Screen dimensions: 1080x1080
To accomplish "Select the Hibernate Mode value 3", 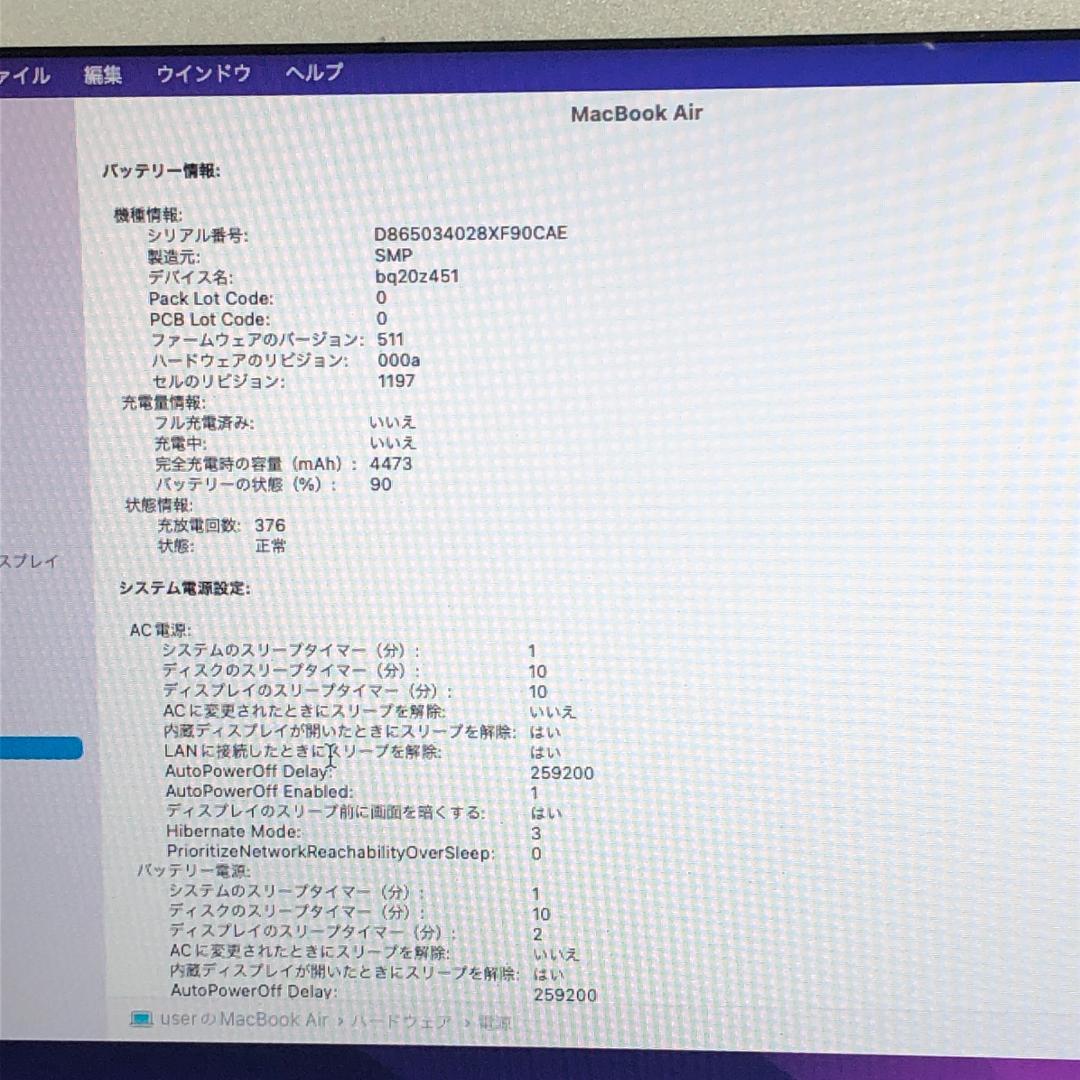I will [535, 832].
